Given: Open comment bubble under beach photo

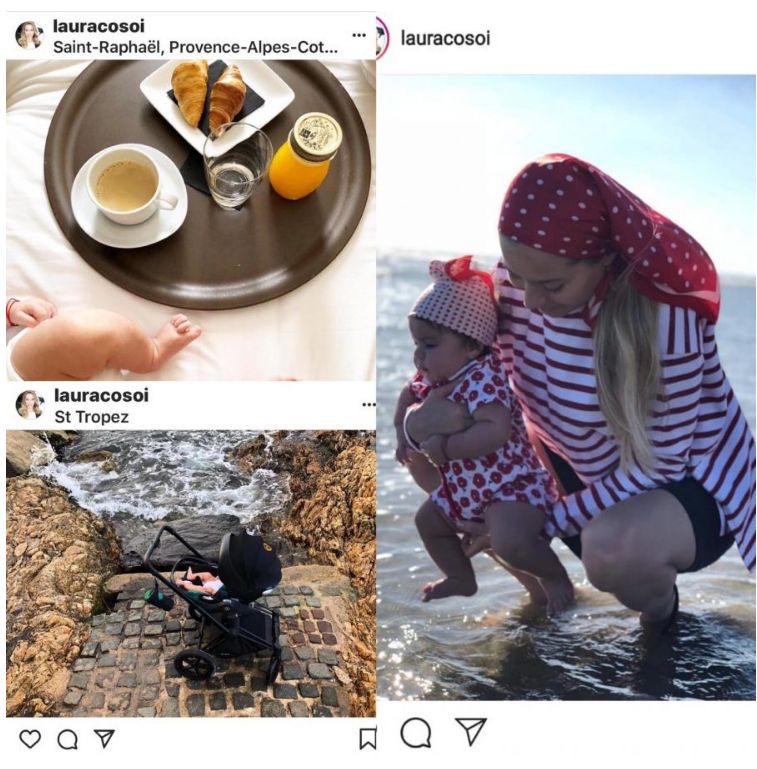Looking at the screenshot, I should (416, 733).
